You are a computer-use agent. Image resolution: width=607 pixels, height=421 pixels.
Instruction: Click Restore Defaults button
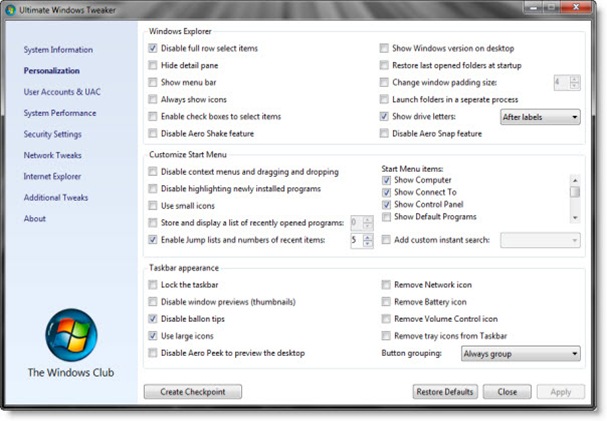[x=445, y=392]
